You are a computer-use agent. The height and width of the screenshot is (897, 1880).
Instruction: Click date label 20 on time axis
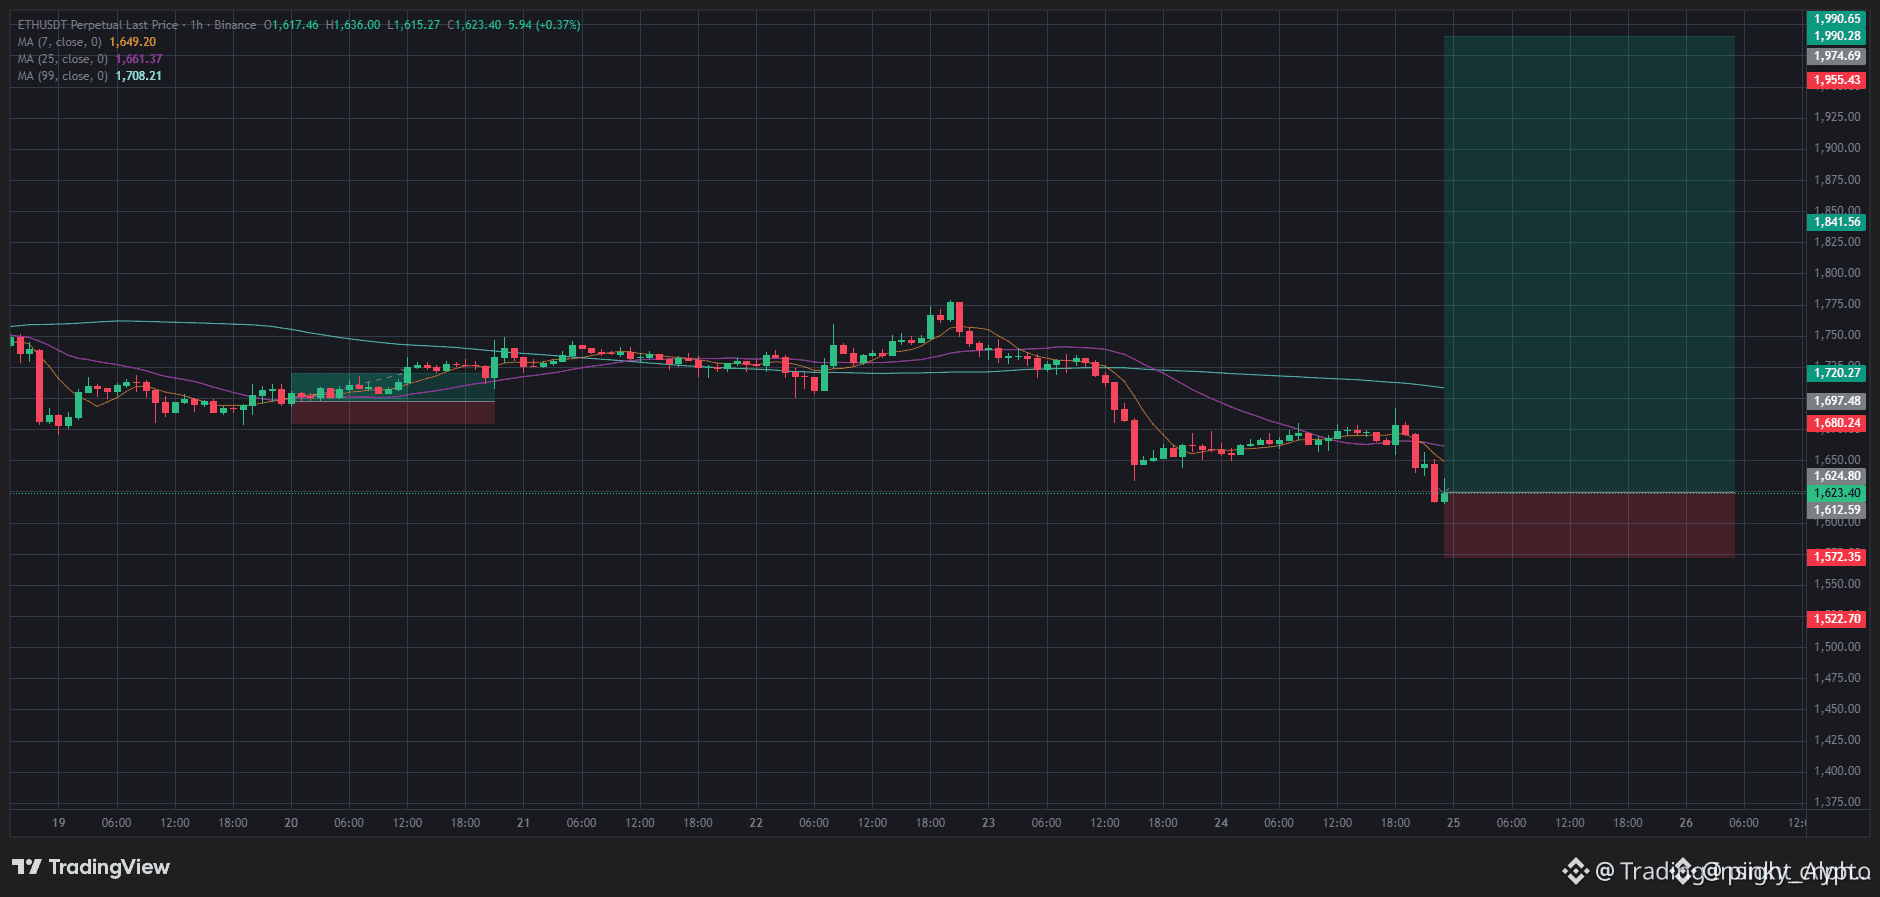click(291, 823)
